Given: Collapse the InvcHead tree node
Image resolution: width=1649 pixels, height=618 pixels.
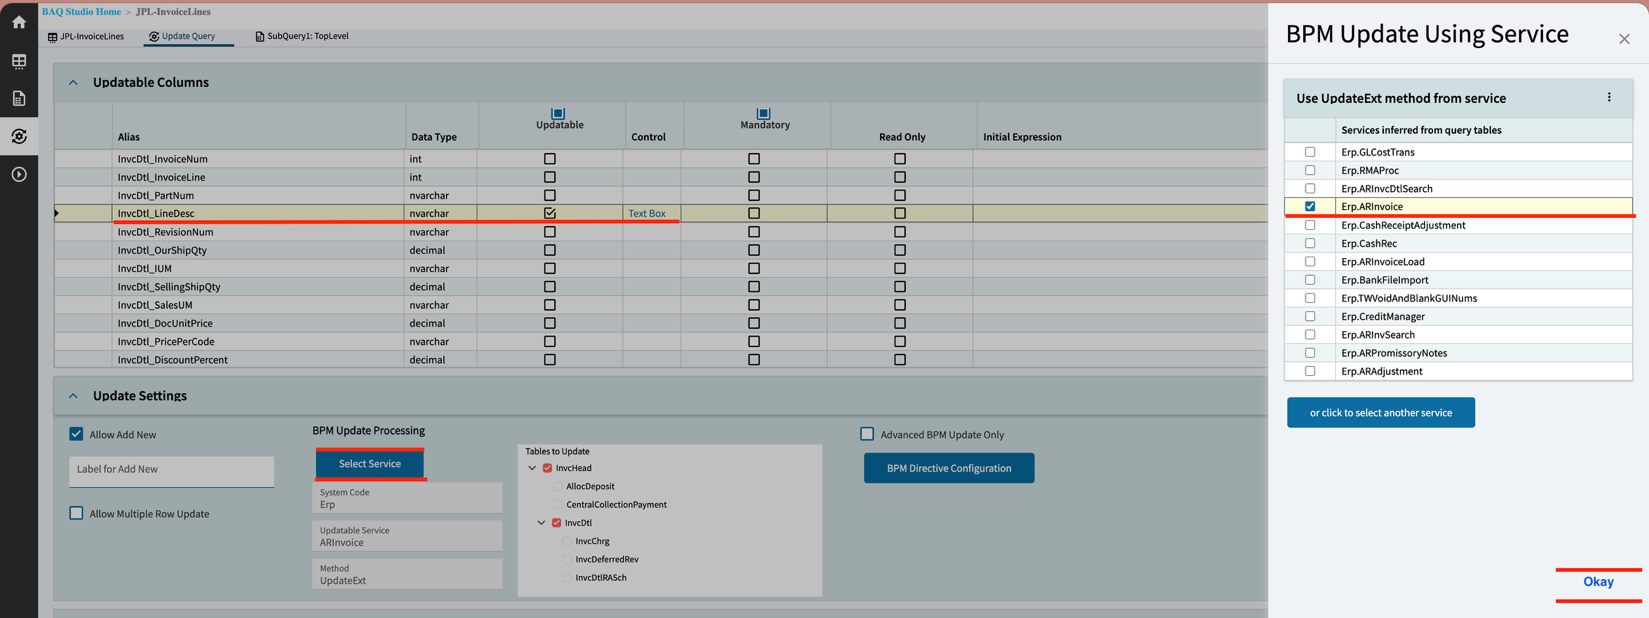Looking at the screenshot, I should click(x=532, y=468).
